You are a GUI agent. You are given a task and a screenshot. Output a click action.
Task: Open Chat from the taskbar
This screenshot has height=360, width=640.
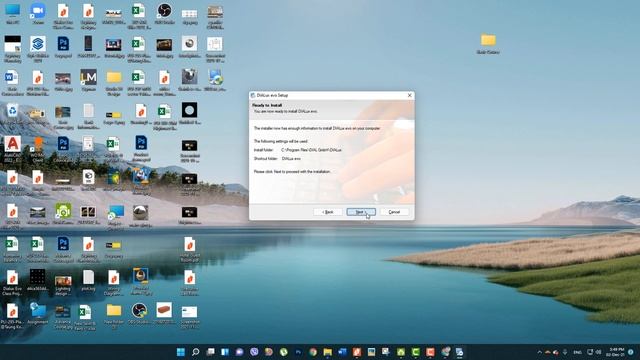click(x=240, y=352)
